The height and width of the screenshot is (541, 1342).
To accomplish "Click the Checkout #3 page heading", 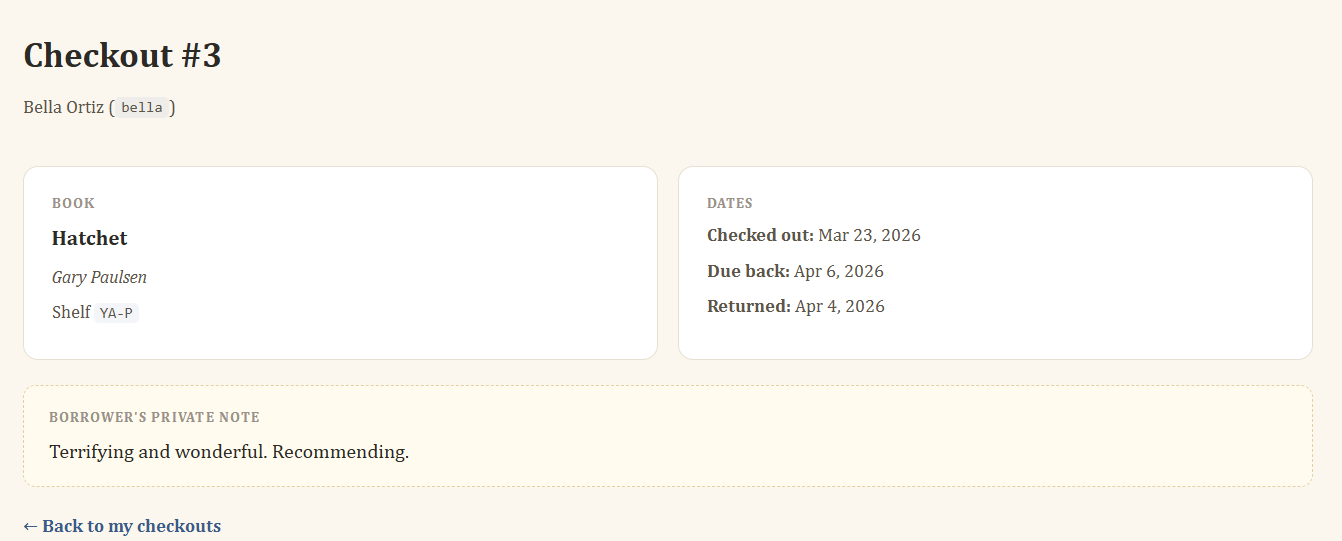I will pyautogui.click(x=122, y=56).
